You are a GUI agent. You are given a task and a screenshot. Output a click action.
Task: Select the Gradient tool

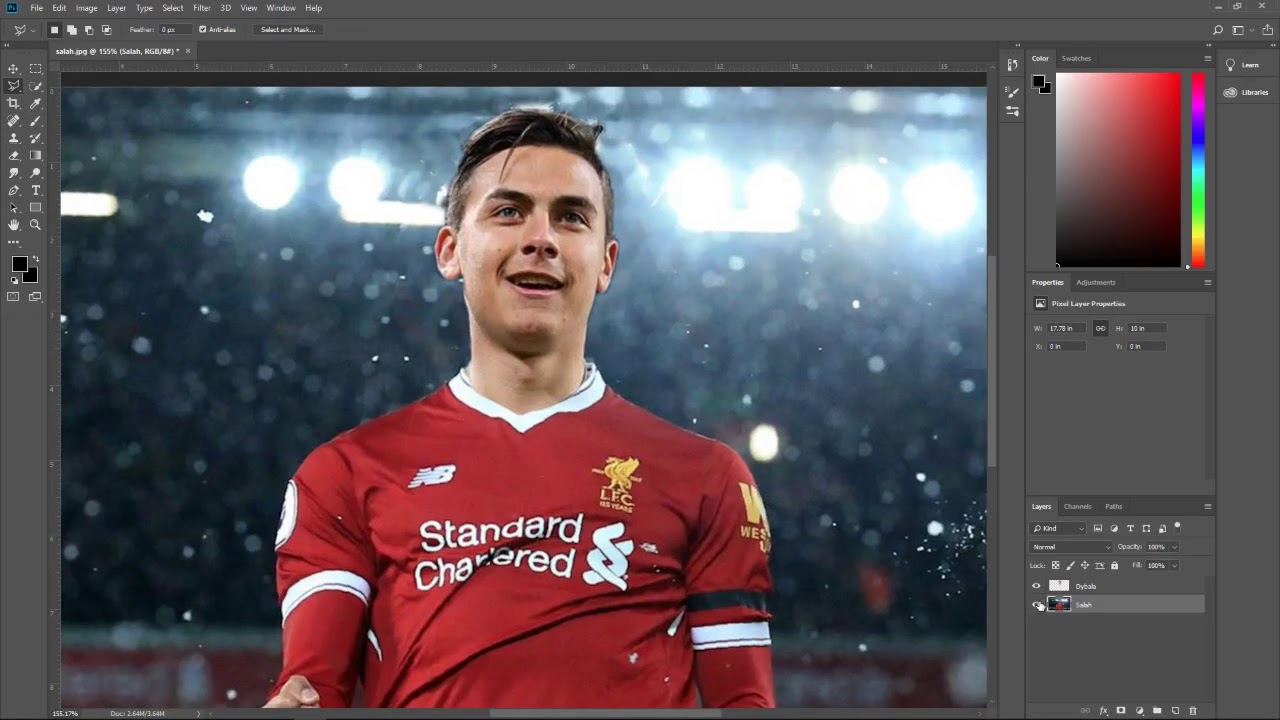coord(36,155)
